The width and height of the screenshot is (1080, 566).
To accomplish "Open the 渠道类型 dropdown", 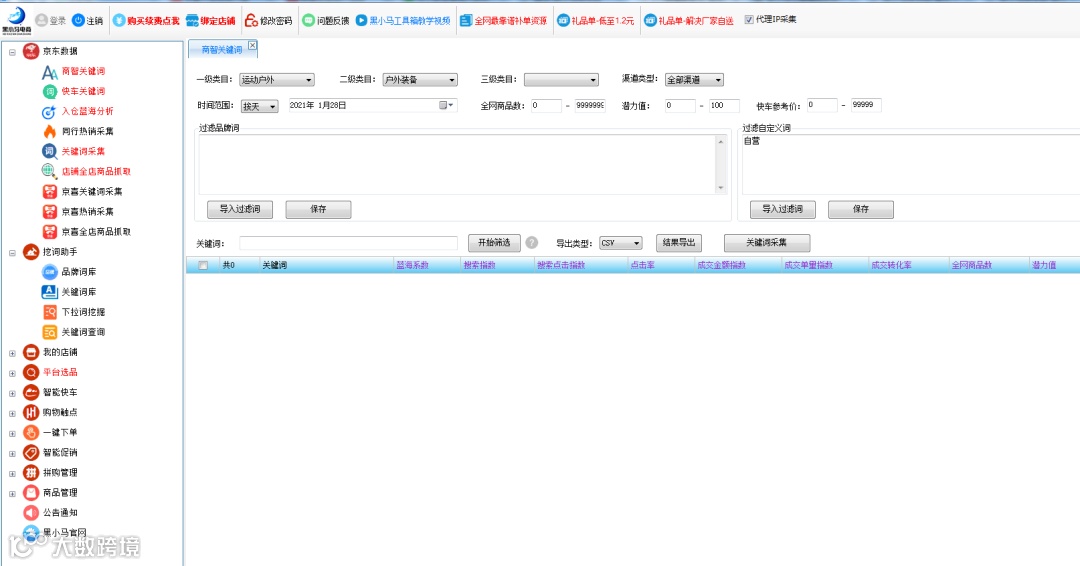I will (x=694, y=80).
